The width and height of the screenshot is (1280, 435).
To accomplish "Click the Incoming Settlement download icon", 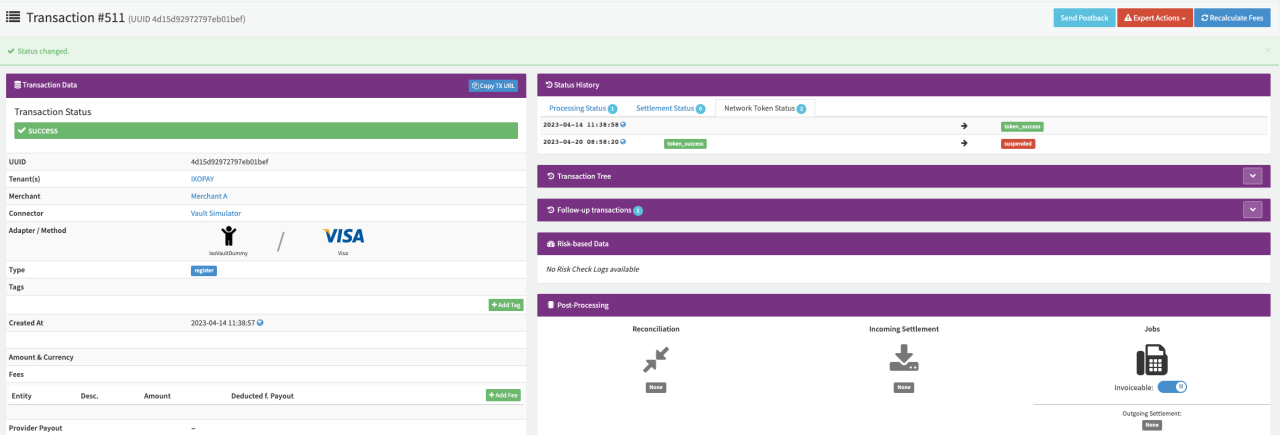I will 903,359.
